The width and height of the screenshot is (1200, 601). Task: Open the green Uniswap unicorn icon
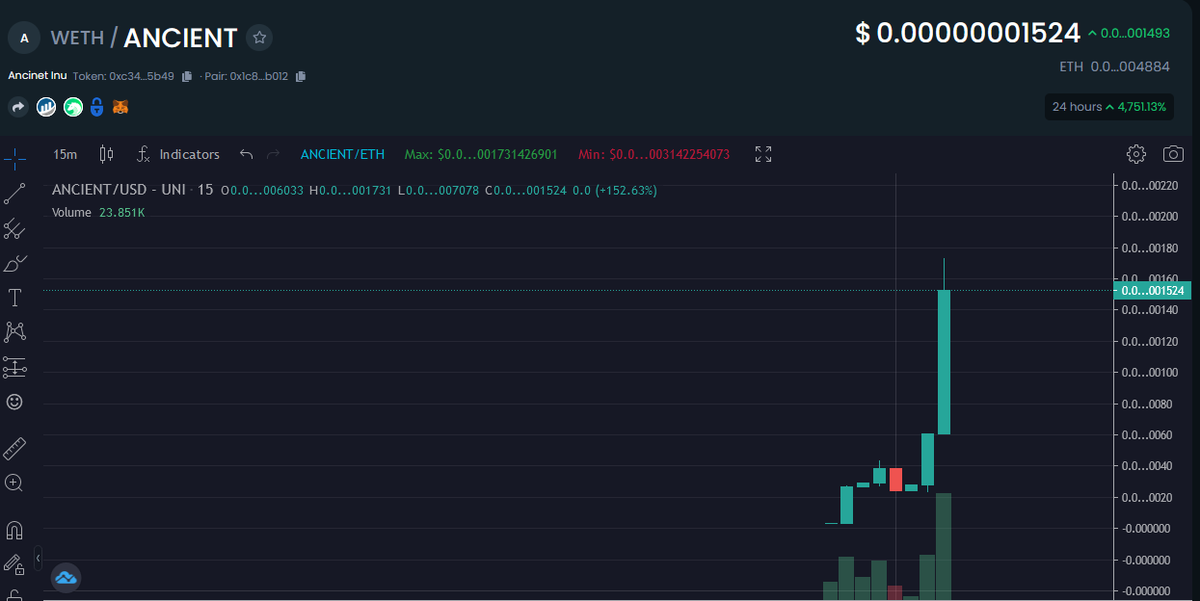click(x=73, y=106)
